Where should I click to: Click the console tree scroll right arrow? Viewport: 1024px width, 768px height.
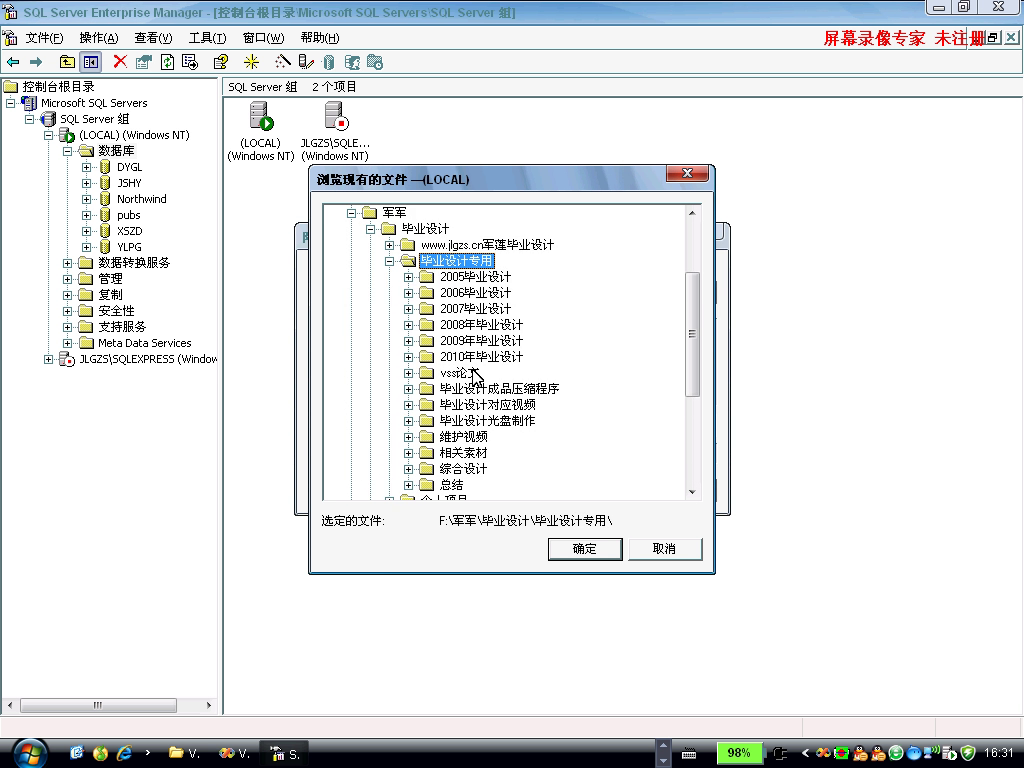[209, 705]
